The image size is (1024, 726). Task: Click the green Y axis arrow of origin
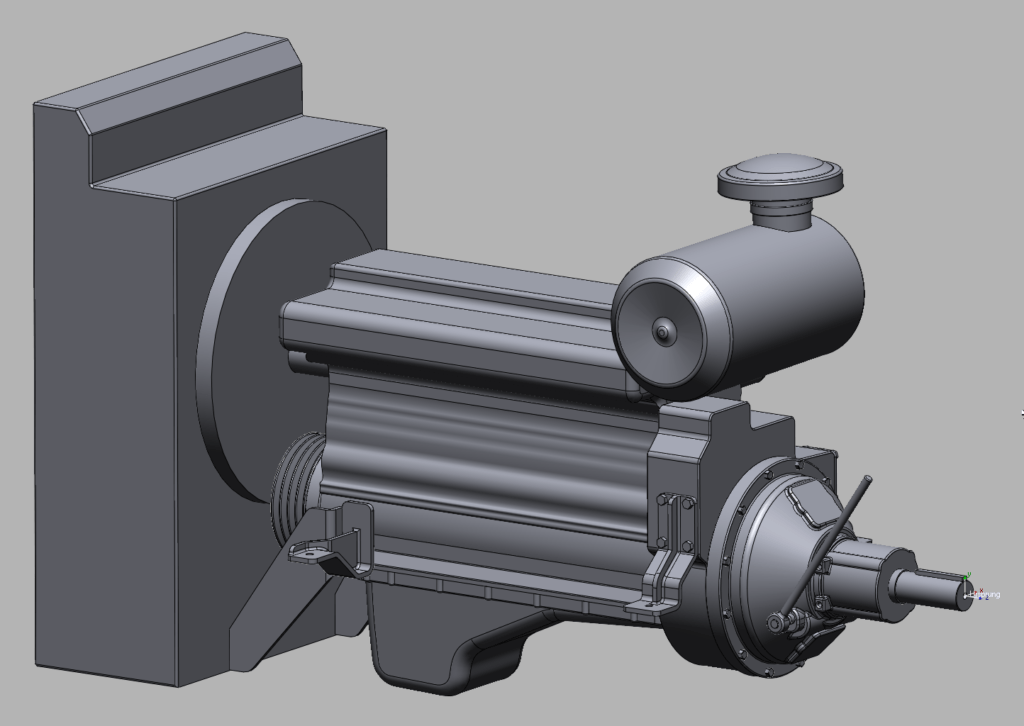pyautogui.click(x=967, y=578)
